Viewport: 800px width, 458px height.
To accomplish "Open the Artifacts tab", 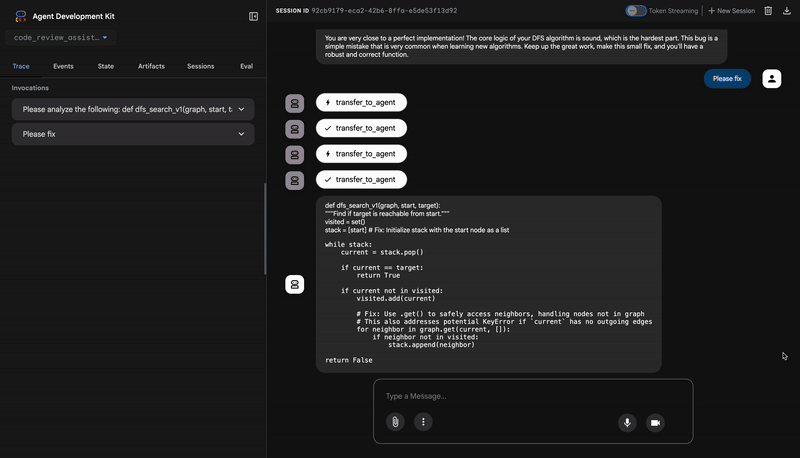I will click(151, 66).
